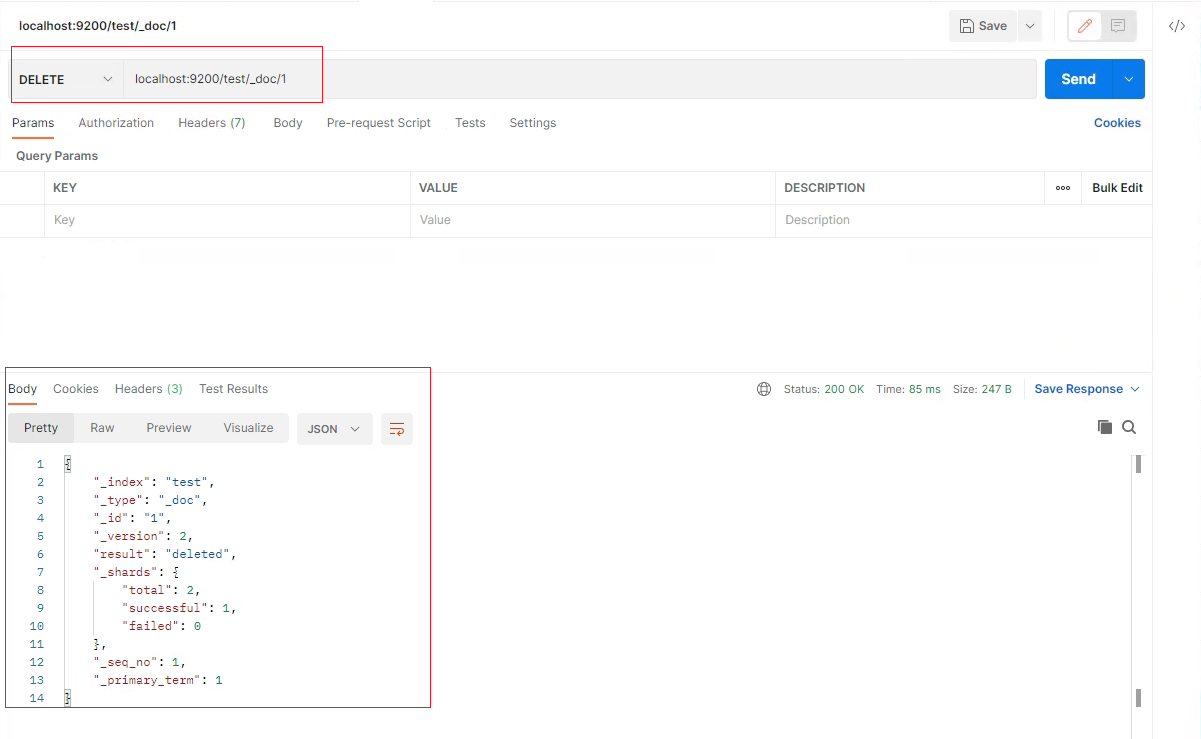Open the response Cookies tab
The image size is (1201, 739).
click(76, 389)
